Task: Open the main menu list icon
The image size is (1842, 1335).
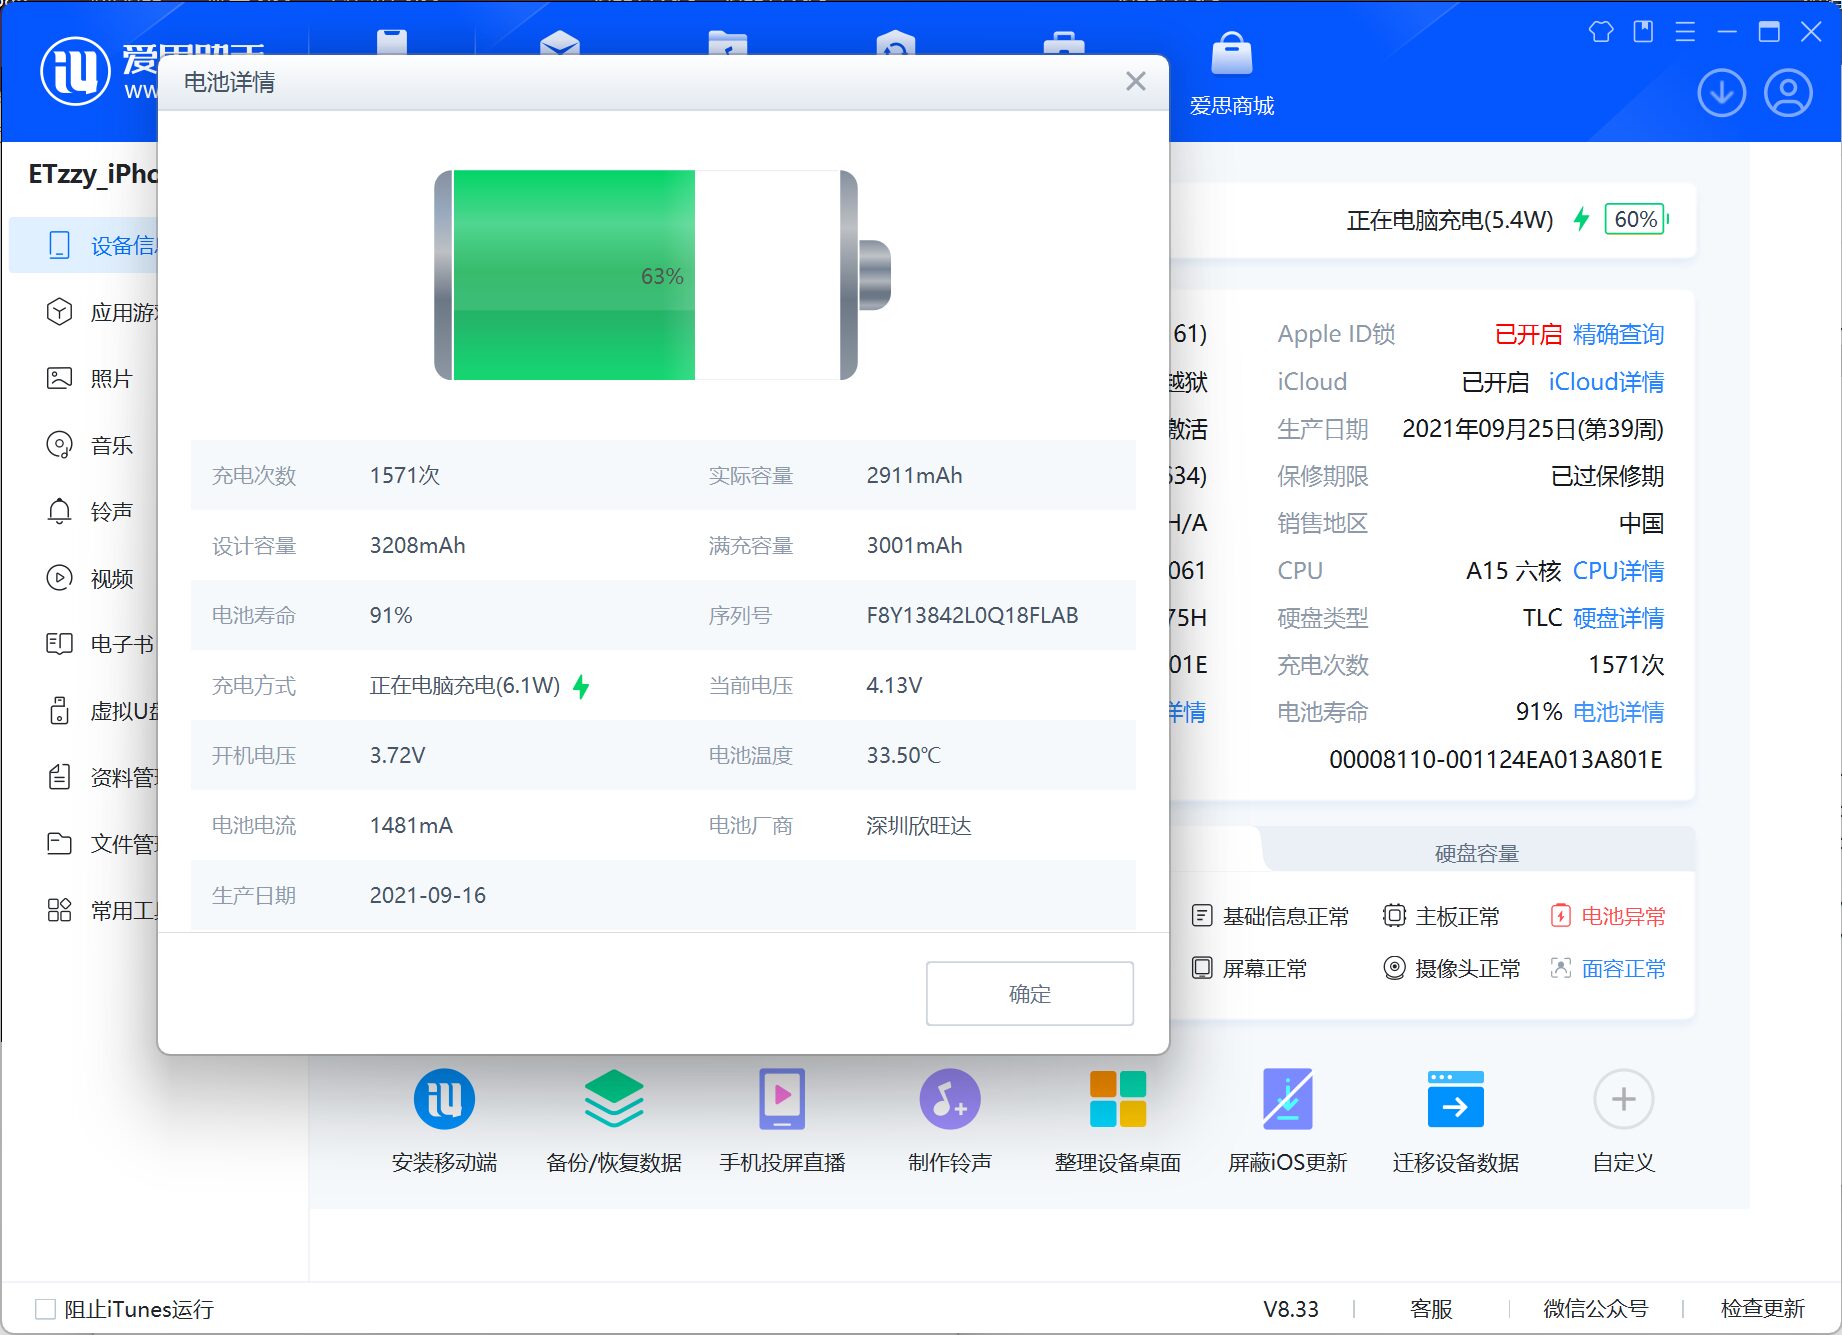Action: pyautogui.click(x=1685, y=32)
